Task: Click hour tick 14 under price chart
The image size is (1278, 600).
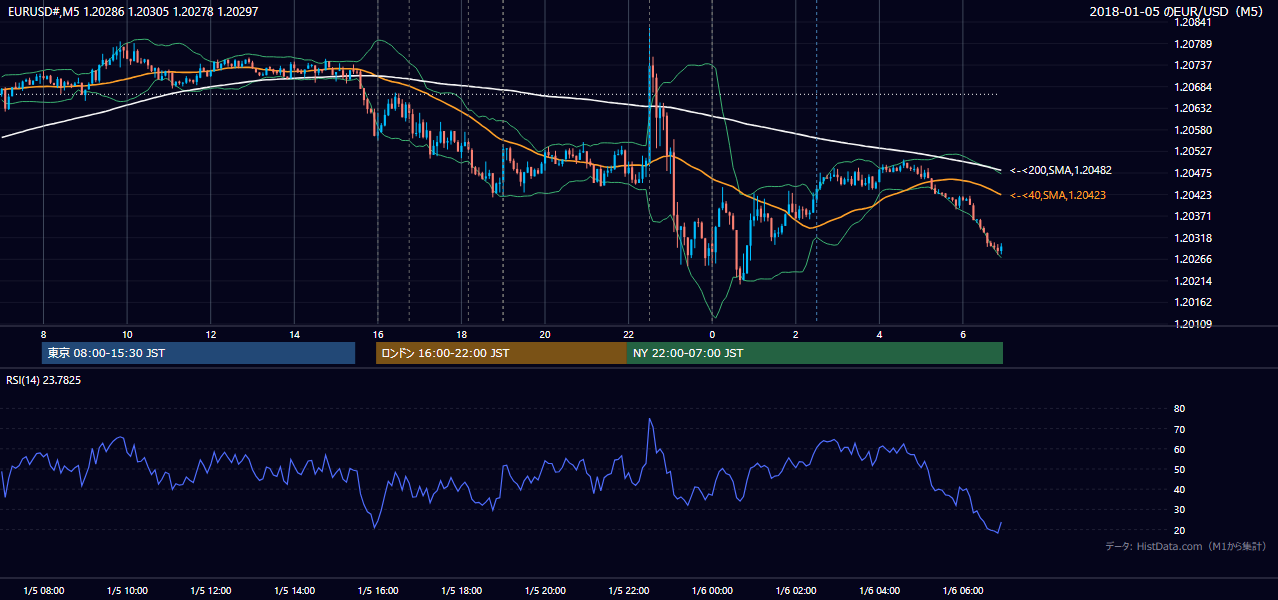Action: pyautogui.click(x=294, y=334)
